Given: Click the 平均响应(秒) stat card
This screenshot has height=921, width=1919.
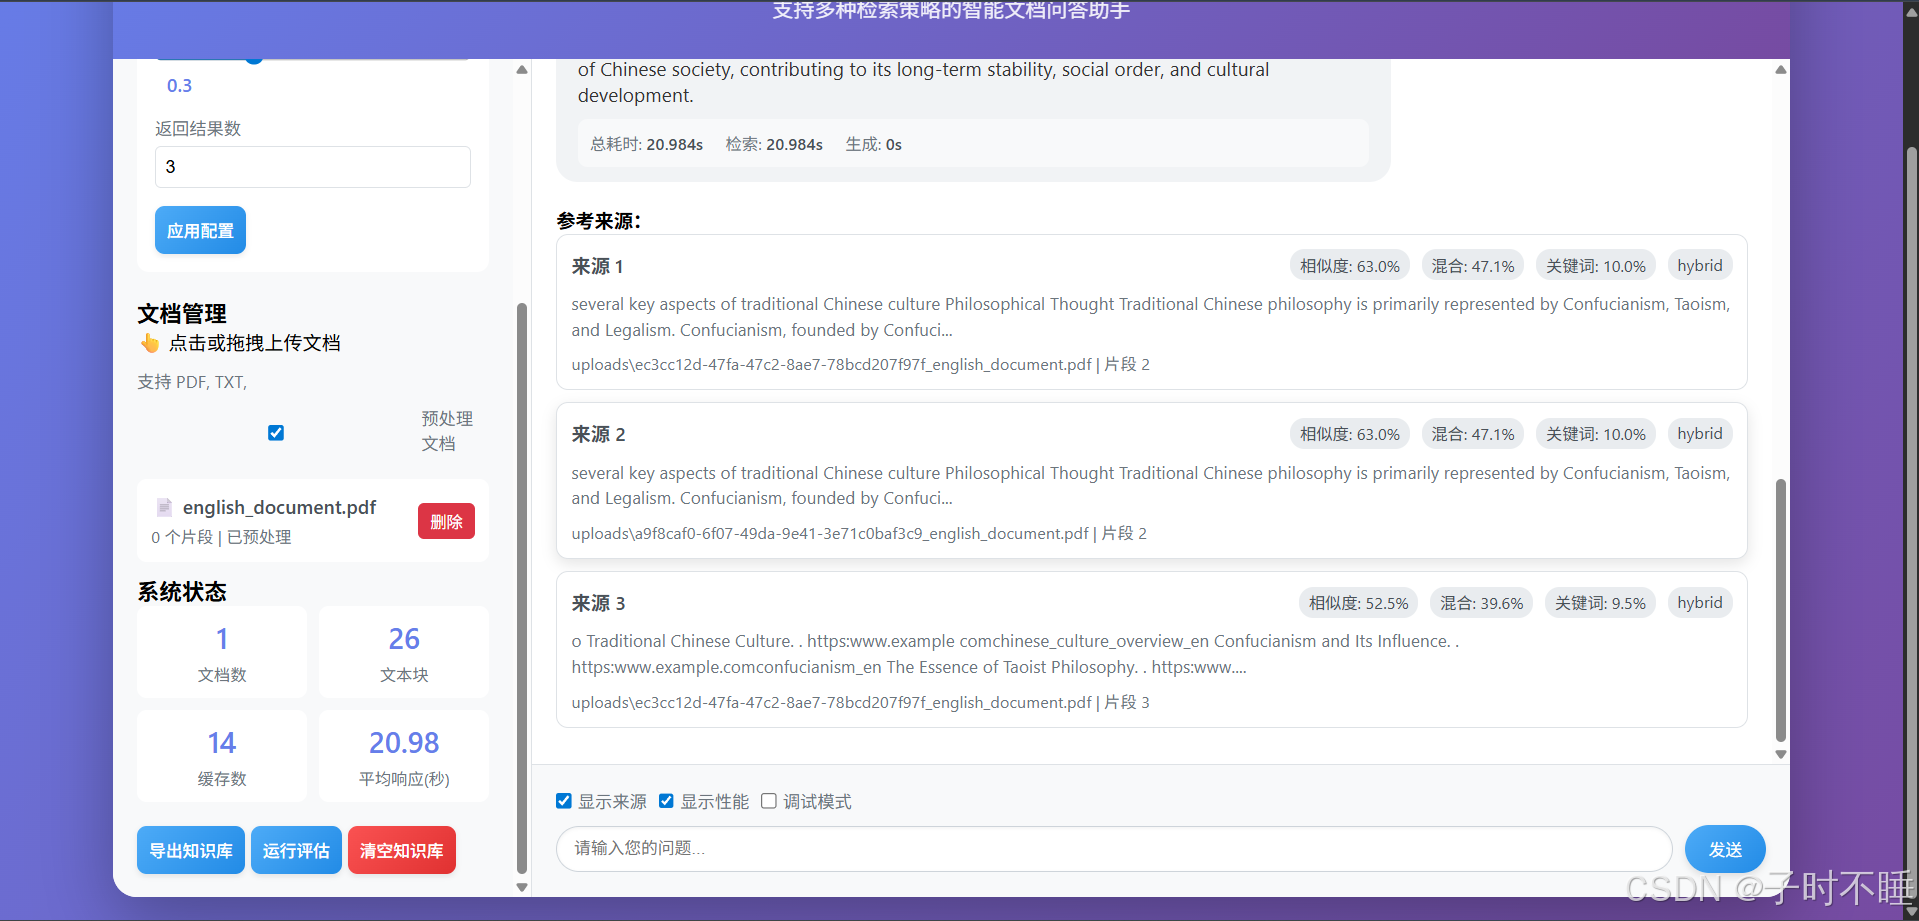Looking at the screenshot, I should click(x=404, y=756).
